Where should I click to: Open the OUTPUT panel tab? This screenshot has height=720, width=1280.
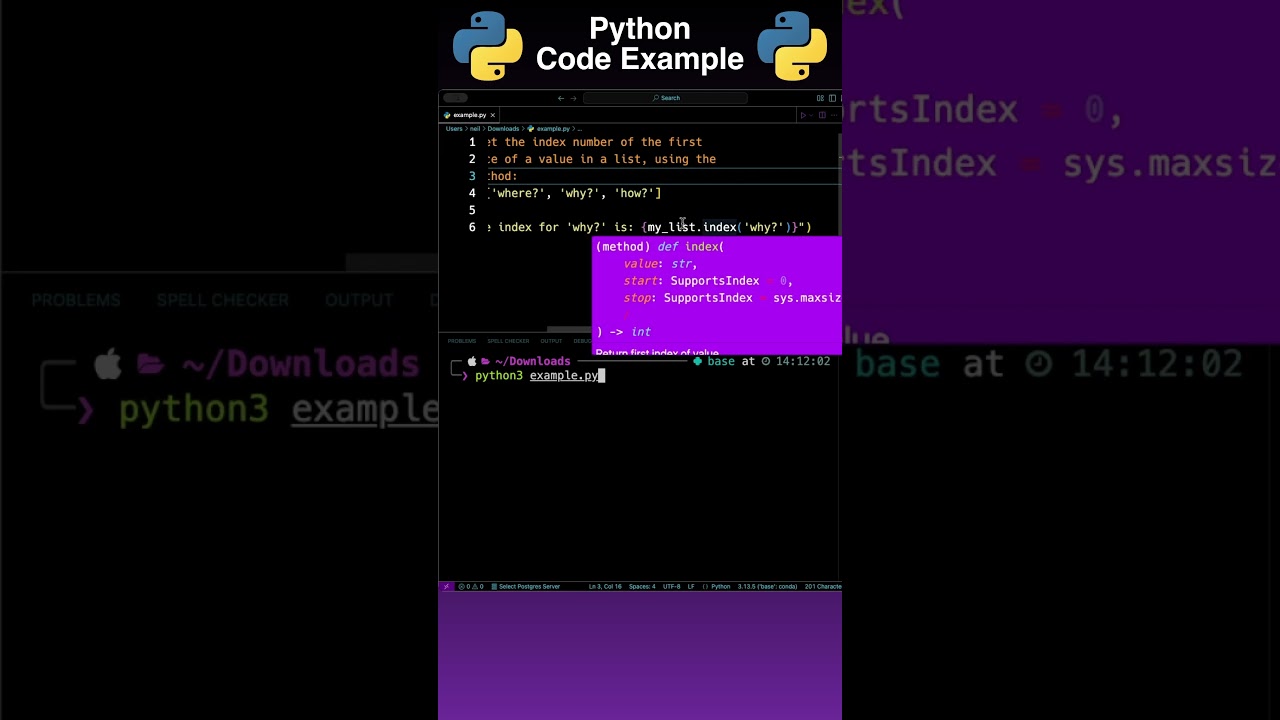tap(551, 341)
